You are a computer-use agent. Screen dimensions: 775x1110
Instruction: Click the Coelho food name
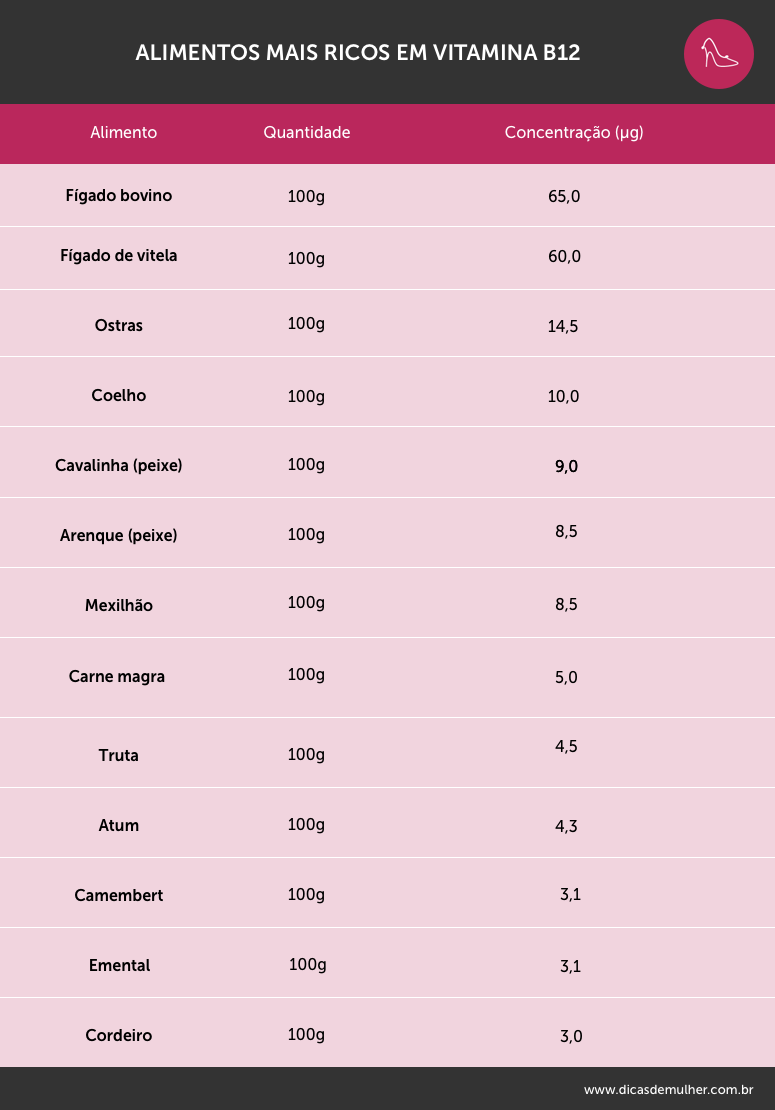click(119, 395)
